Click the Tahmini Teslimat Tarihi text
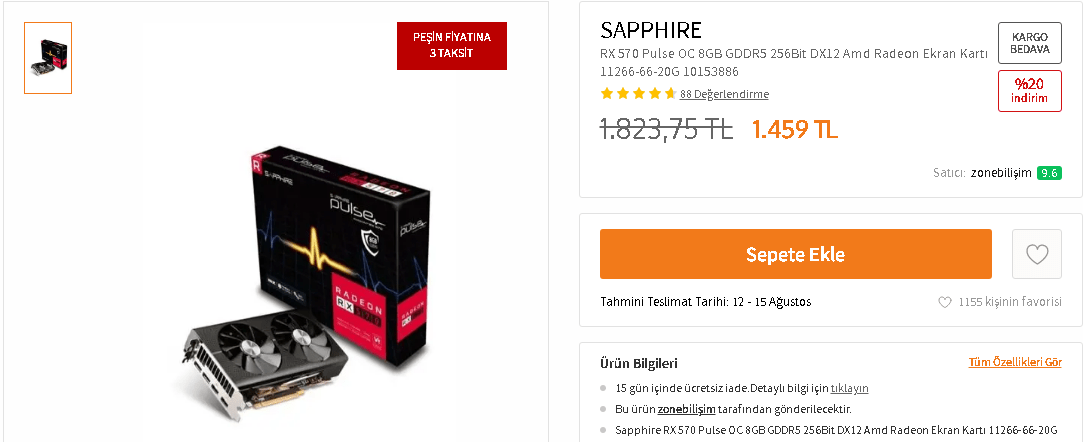The height and width of the screenshot is (442, 1083). click(706, 302)
